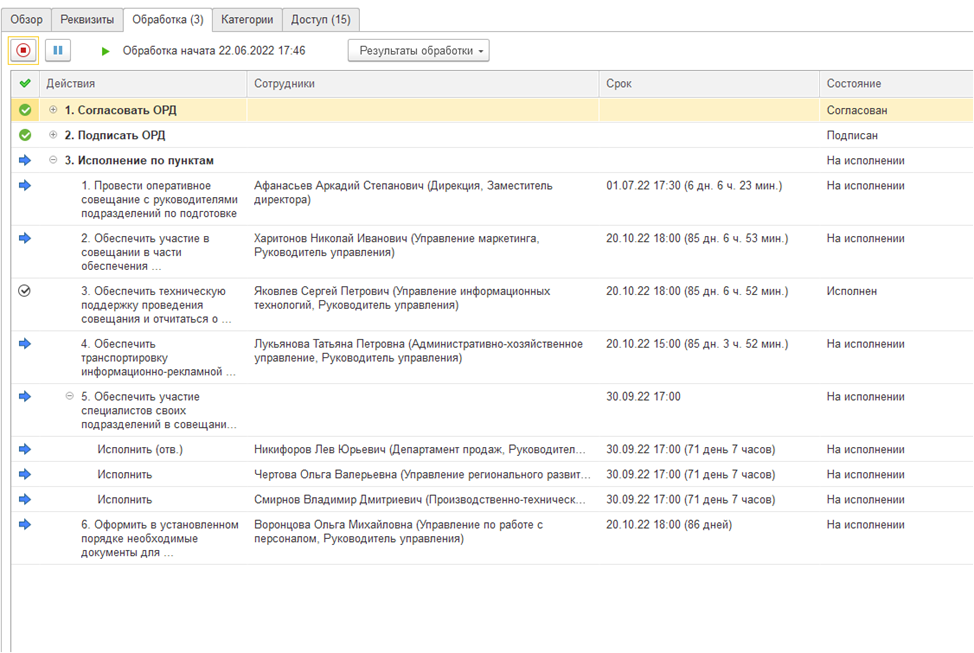Image resolution: width=974 pixels, height=653 pixels.
Task: Open the Результаты обработки dropdown
Action: click(419, 51)
